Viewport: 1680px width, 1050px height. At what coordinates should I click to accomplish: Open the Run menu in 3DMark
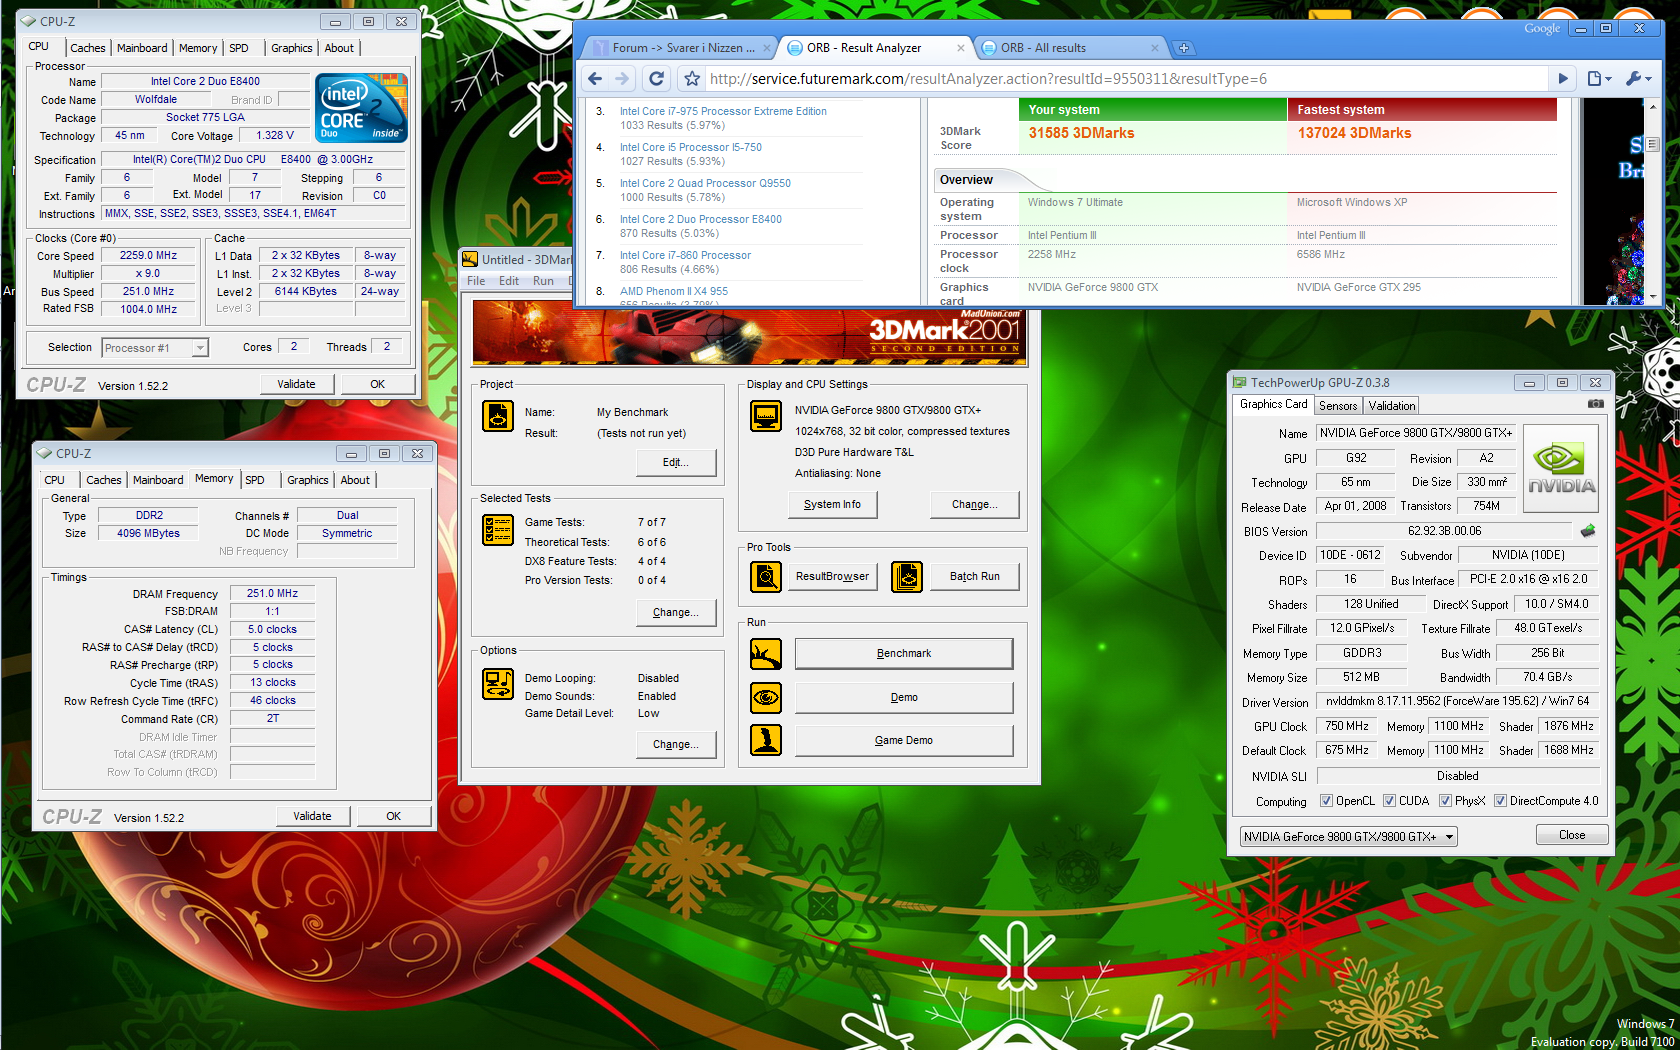click(x=543, y=281)
